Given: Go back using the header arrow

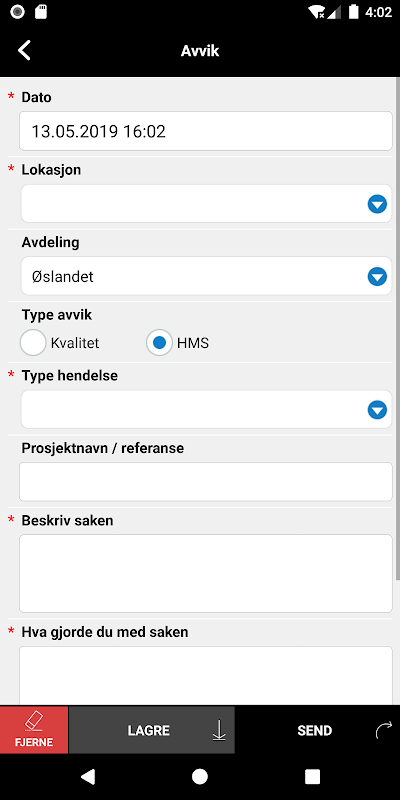Looking at the screenshot, I should (x=24, y=51).
